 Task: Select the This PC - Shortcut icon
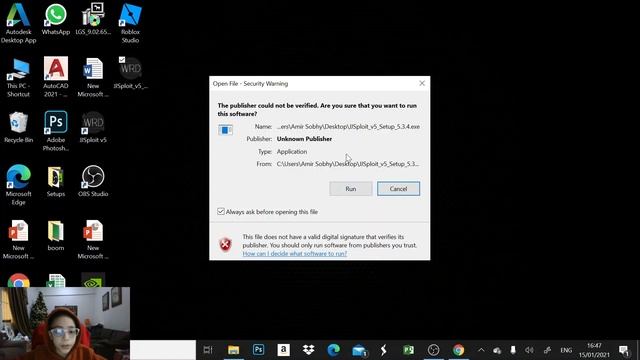[18, 78]
